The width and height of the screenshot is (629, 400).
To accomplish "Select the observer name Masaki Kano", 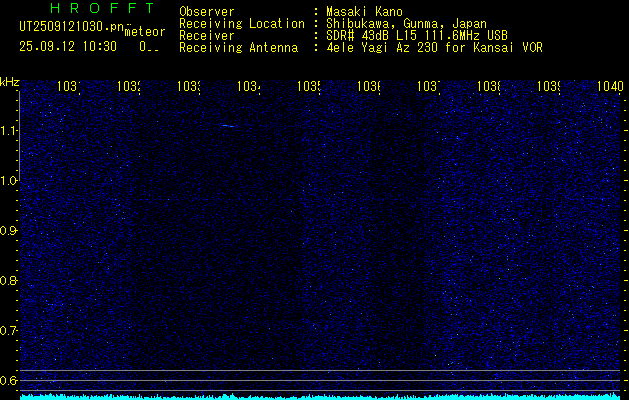I will pos(364,11).
